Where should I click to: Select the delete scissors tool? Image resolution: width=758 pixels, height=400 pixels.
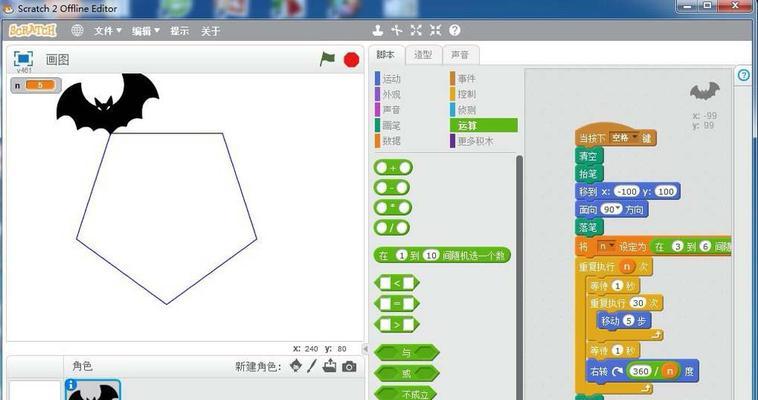(x=397, y=30)
